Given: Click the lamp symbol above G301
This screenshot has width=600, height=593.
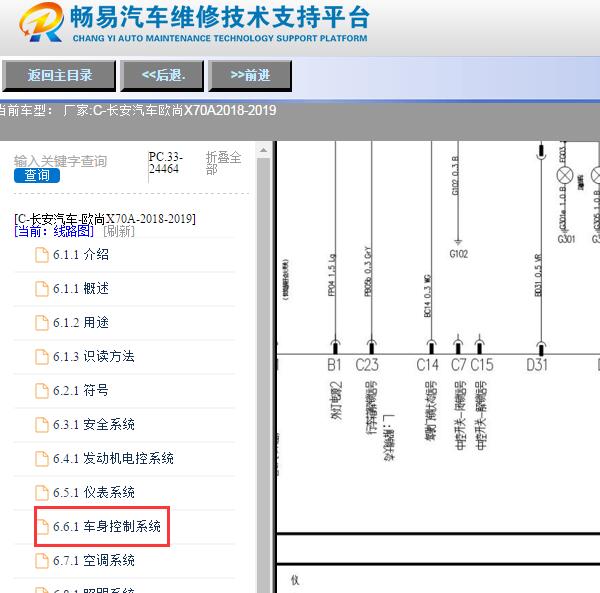Looking at the screenshot, I should 565,176.
